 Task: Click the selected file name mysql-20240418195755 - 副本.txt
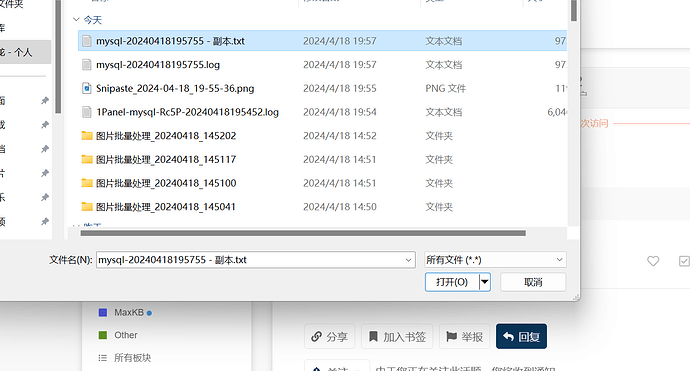click(x=170, y=41)
